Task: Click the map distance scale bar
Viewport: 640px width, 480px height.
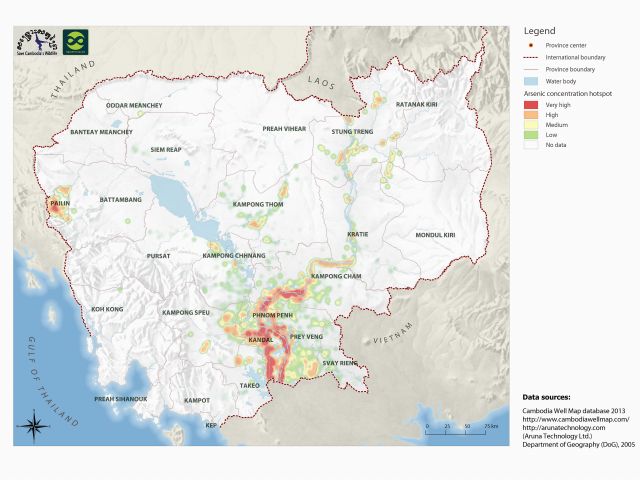Action: click(x=463, y=427)
